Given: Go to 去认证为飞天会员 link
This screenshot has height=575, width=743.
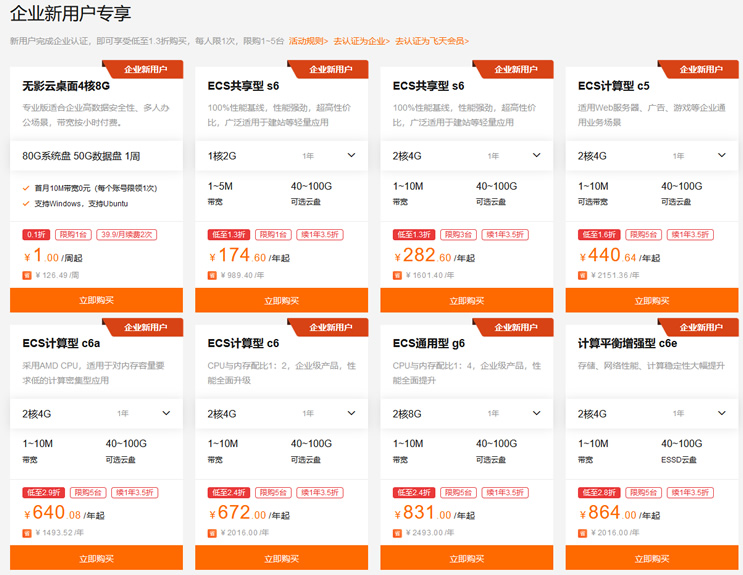Looking at the screenshot, I should pyautogui.click(x=431, y=41).
